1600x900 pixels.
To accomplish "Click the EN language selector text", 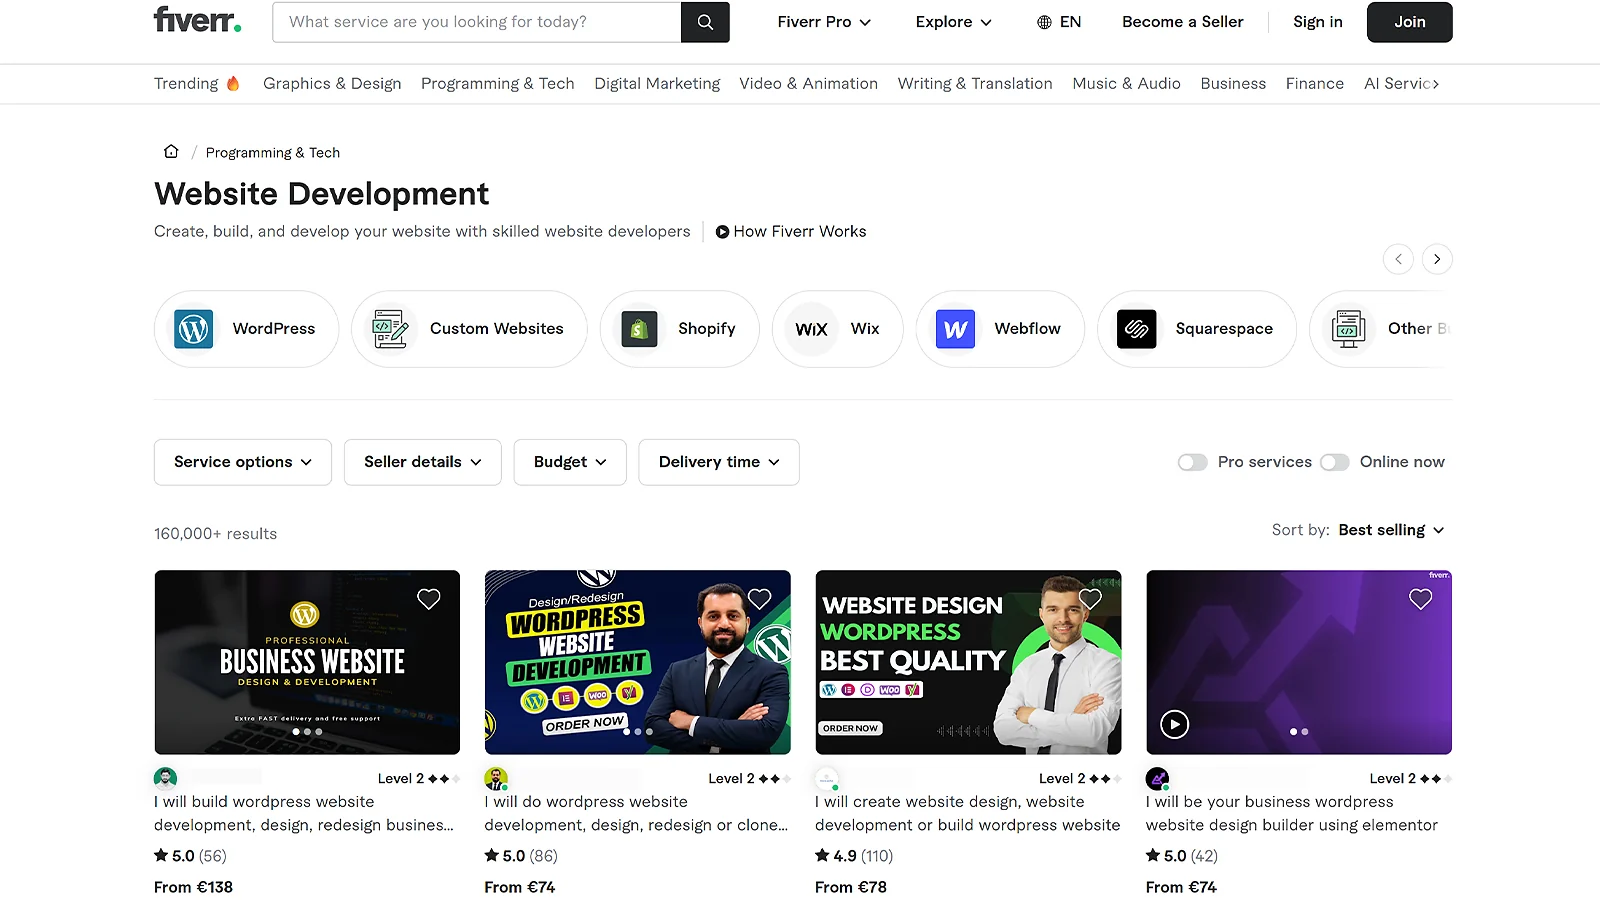I will pos(1070,22).
